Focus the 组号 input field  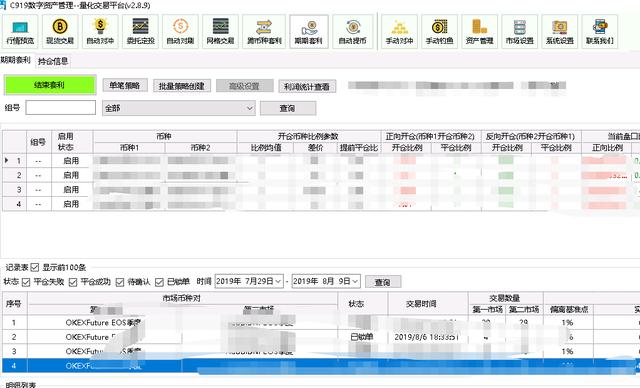[60, 108]
